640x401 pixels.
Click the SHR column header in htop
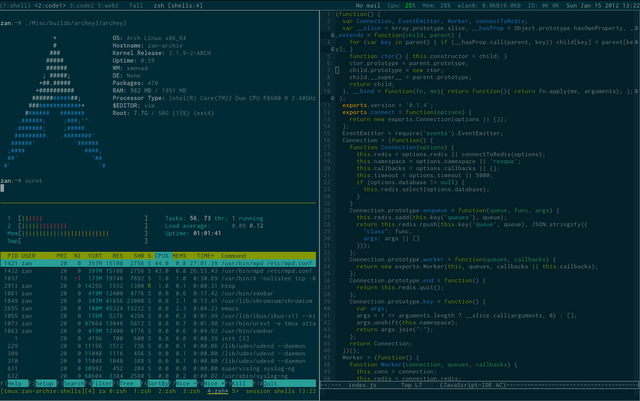tap(139, 256)
